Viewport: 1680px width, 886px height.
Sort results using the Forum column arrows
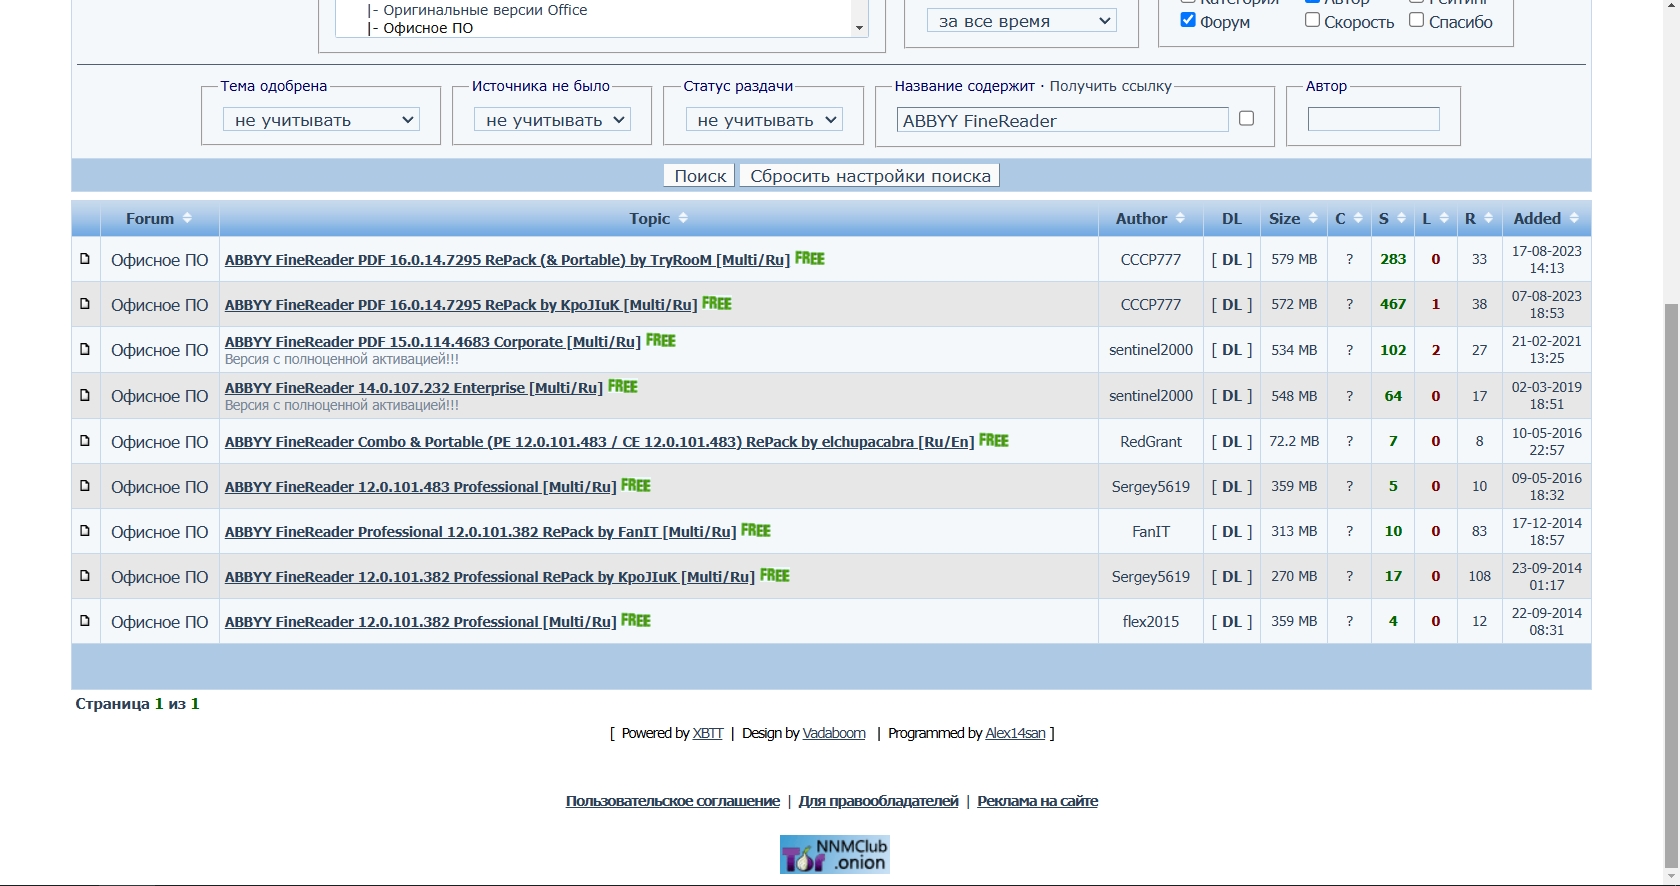(x=187, y=218)
